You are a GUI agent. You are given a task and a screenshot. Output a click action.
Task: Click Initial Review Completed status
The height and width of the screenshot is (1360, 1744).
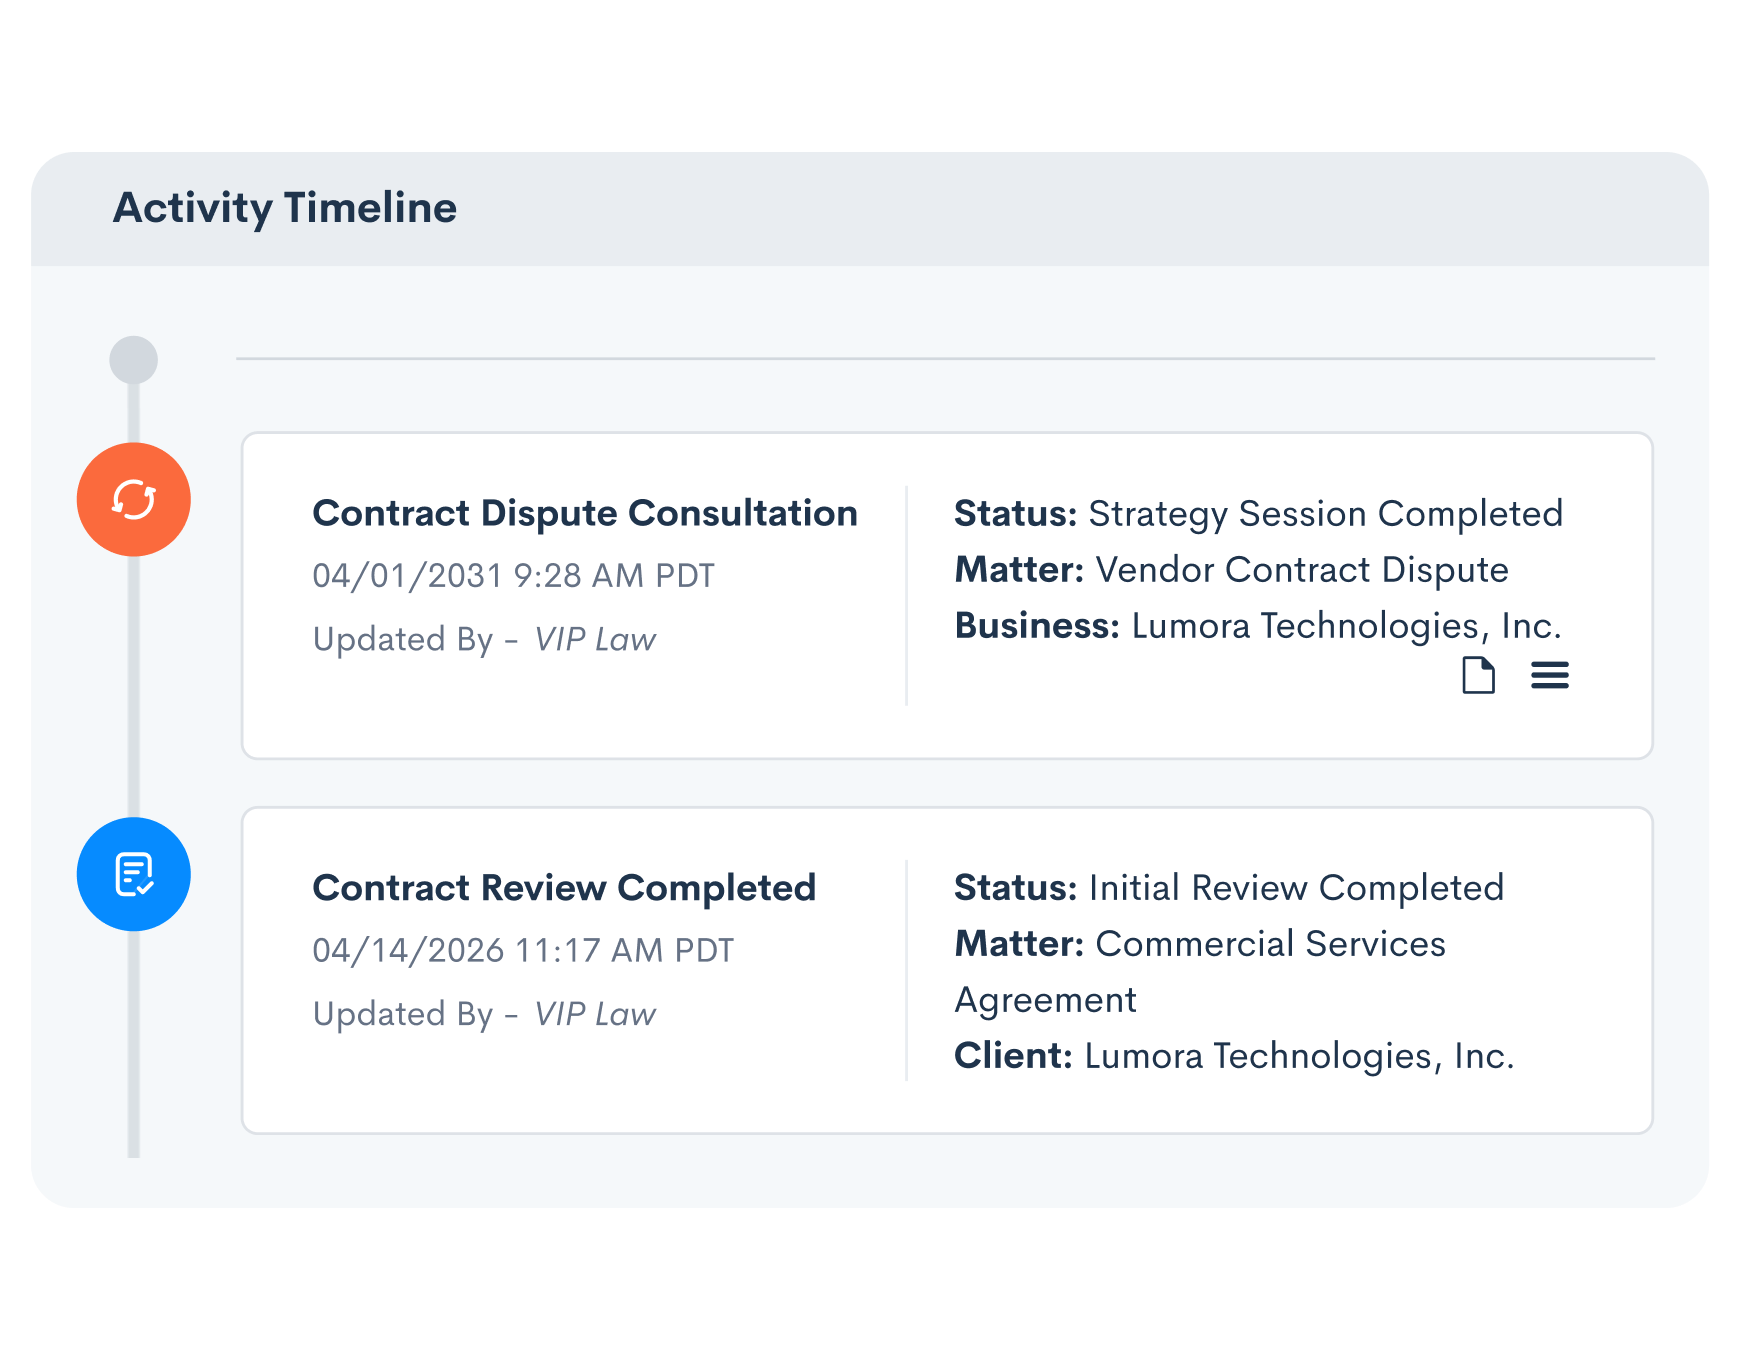point(1296,888)
